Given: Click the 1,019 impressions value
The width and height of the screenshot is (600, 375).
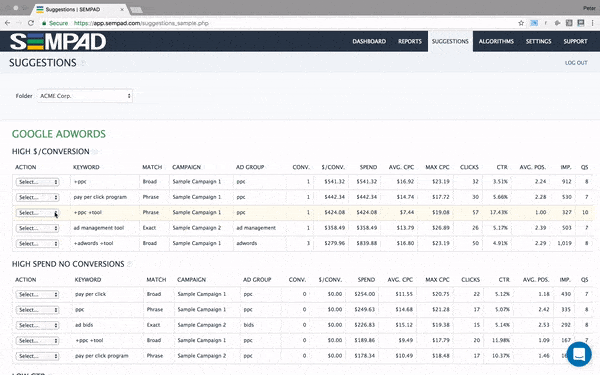Looking at the screenshot, I should click(x=564, y=243).
